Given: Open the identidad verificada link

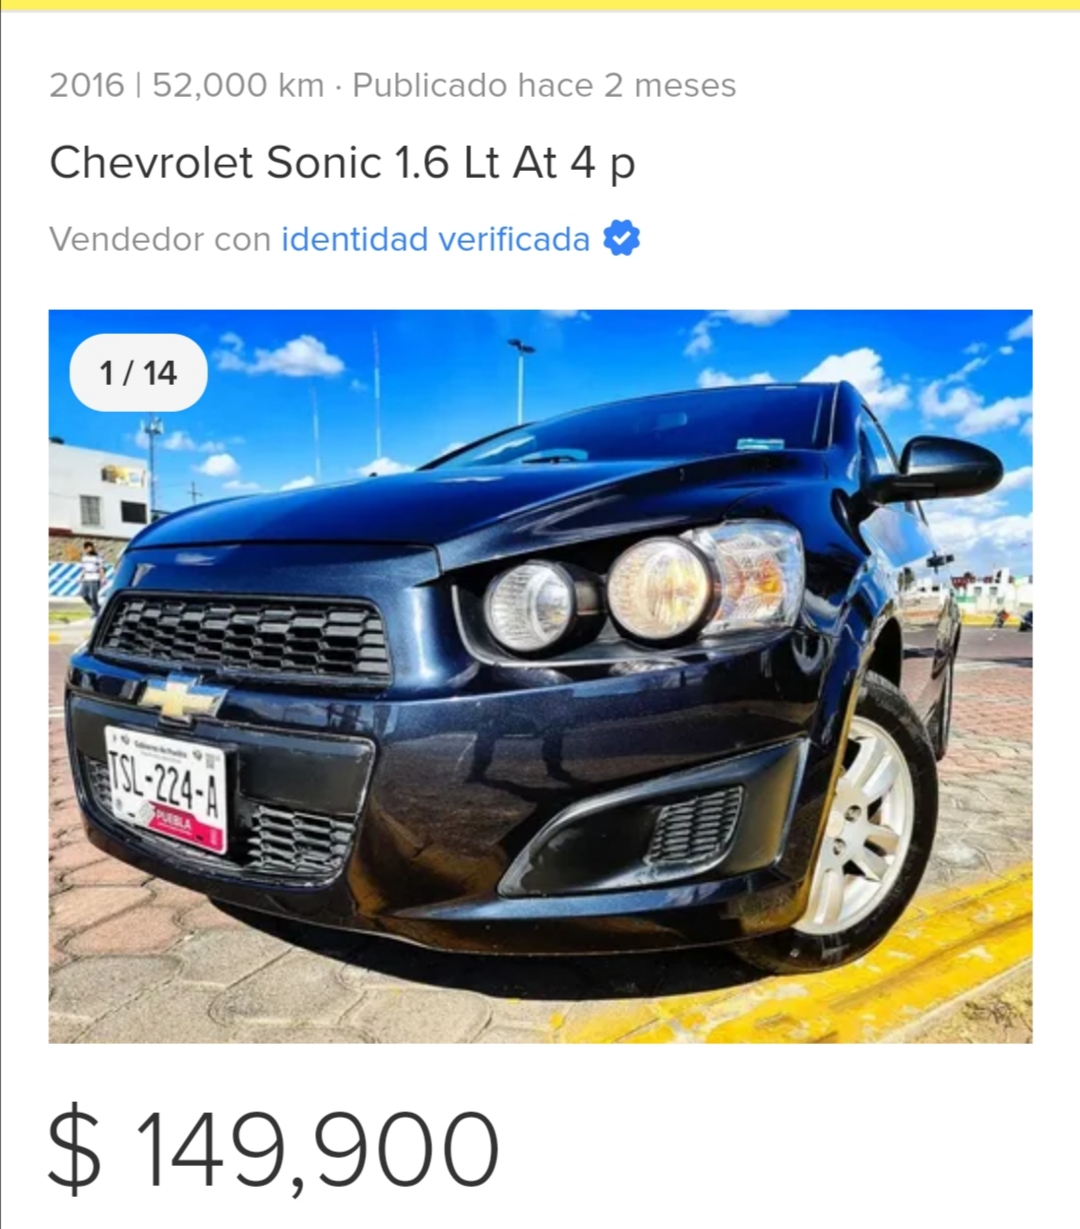Looking at the screenshot, I should (x=435, y=240).
